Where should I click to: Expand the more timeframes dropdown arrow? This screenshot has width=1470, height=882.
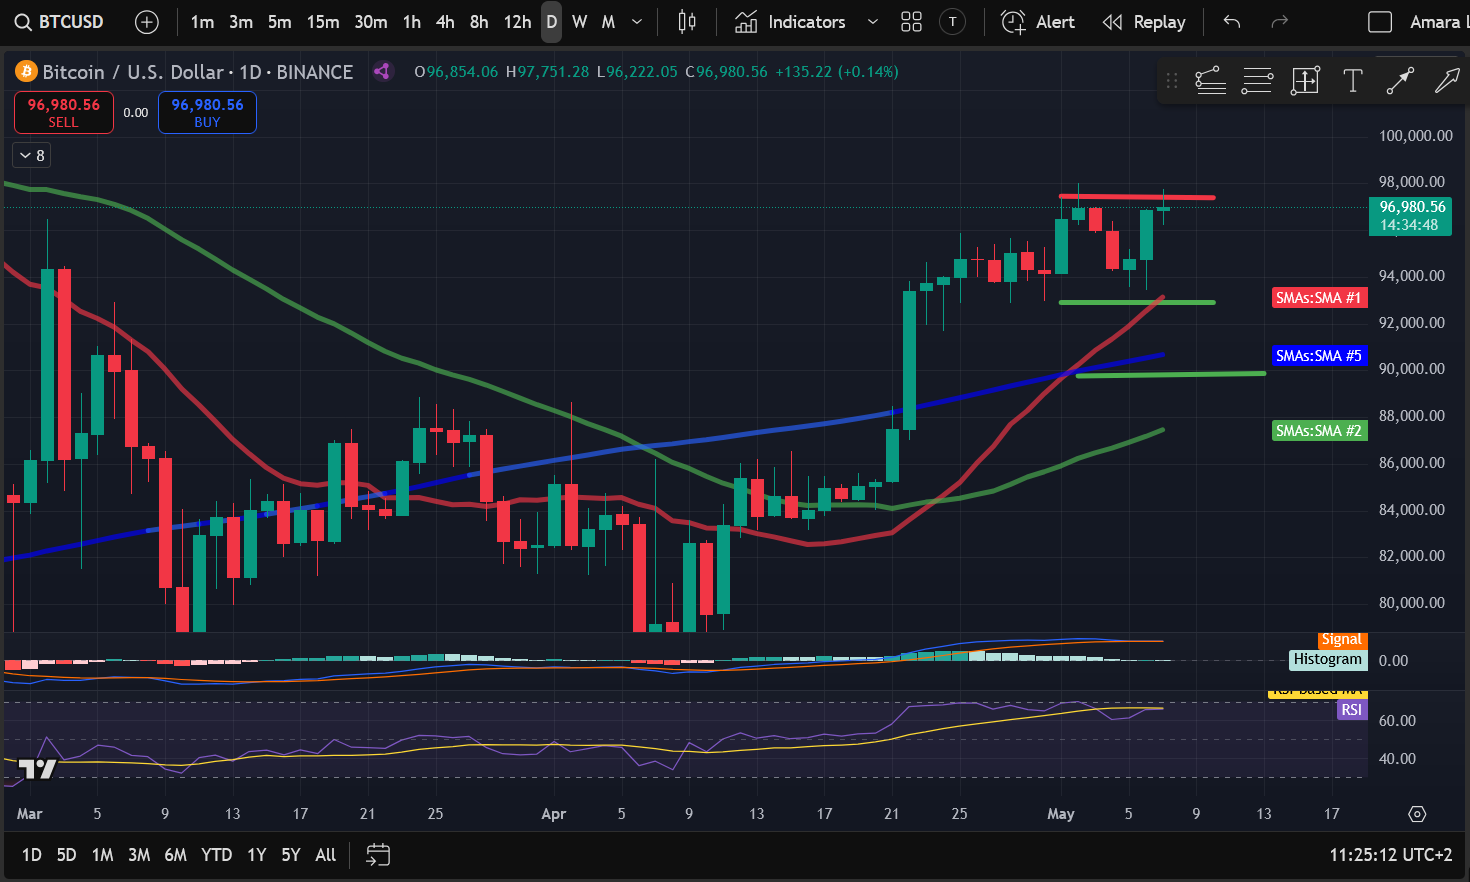pos(637,22)
